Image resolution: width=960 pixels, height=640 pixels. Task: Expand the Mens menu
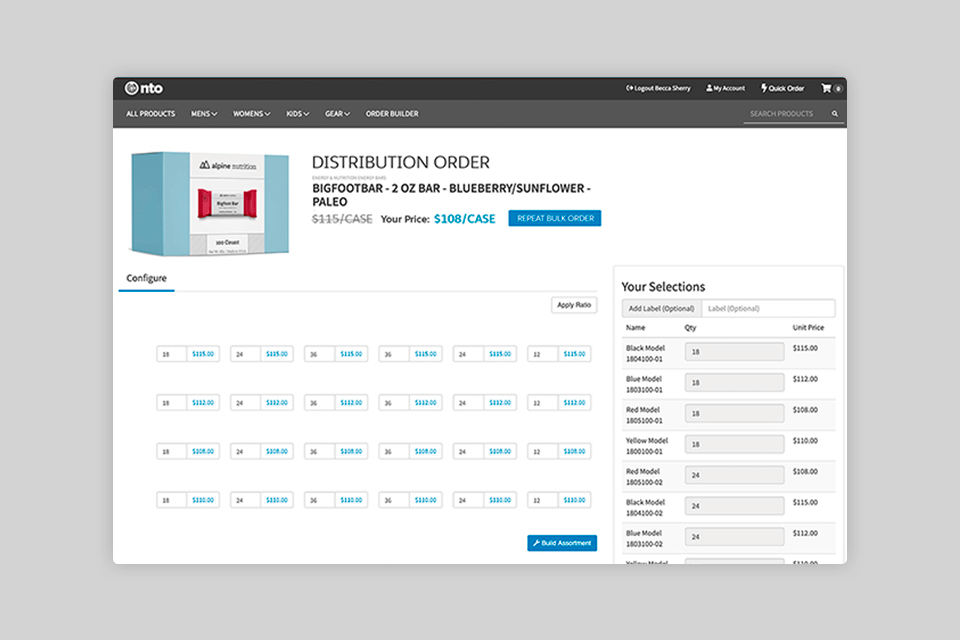point(204,114)
